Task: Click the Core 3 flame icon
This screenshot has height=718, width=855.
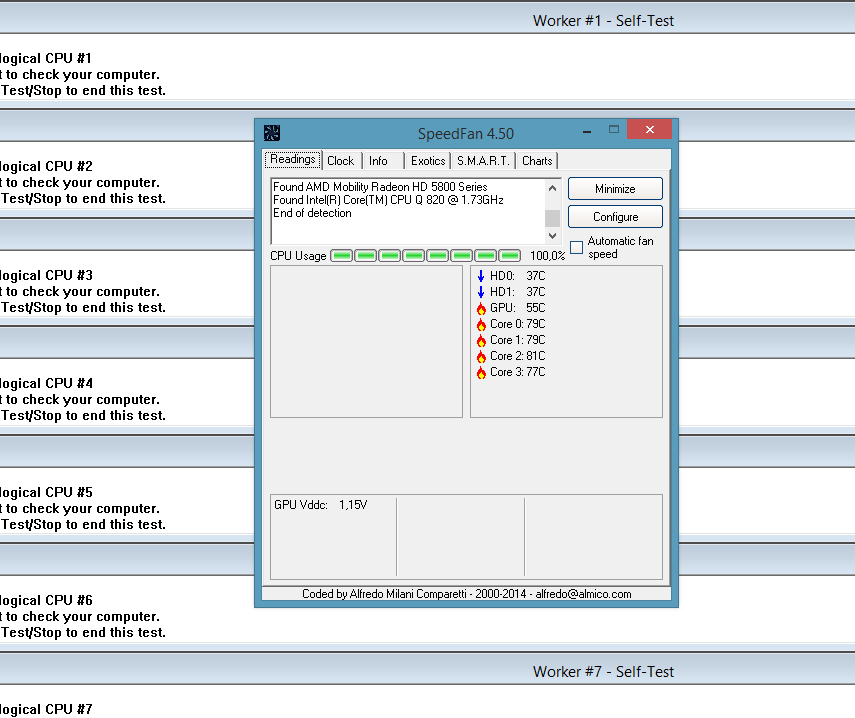Action: pos(481,372)
